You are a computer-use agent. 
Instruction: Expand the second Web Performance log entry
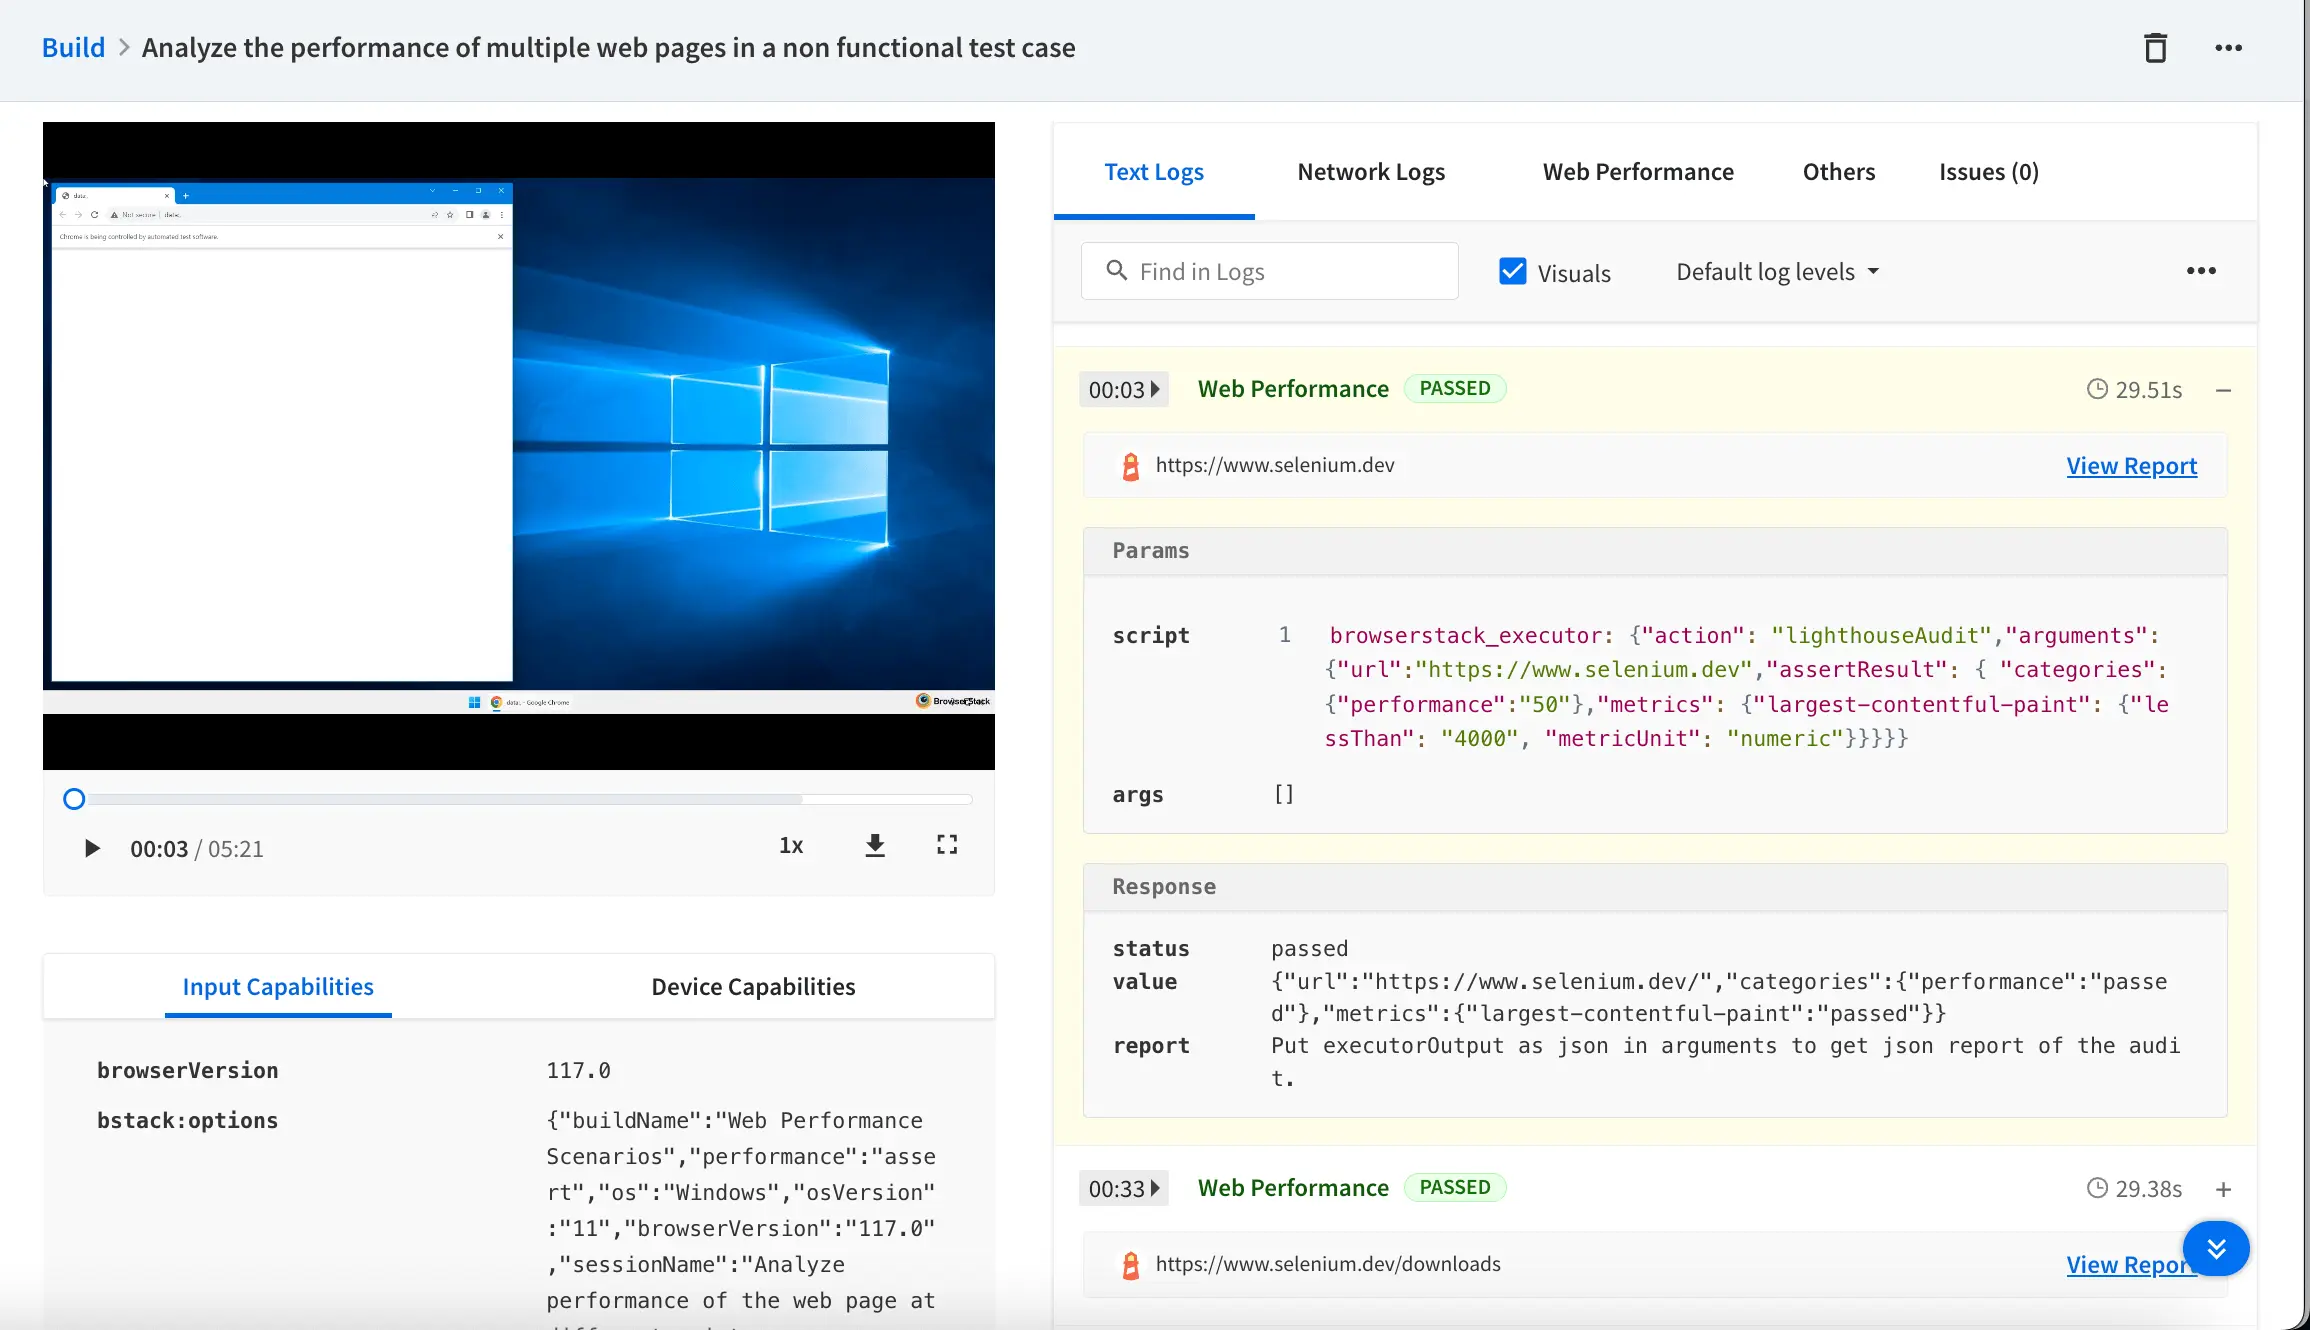[2223, 1189]
